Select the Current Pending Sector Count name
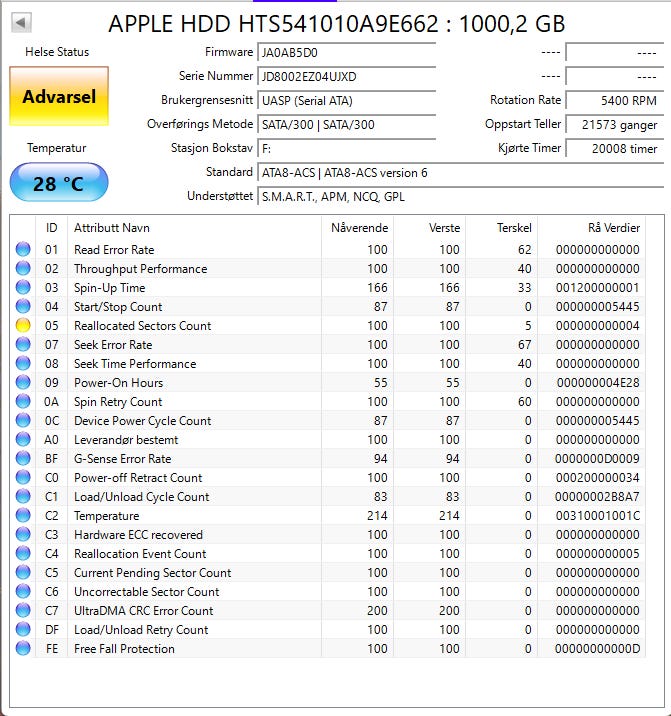671x716 pixels. click(153, 573)
